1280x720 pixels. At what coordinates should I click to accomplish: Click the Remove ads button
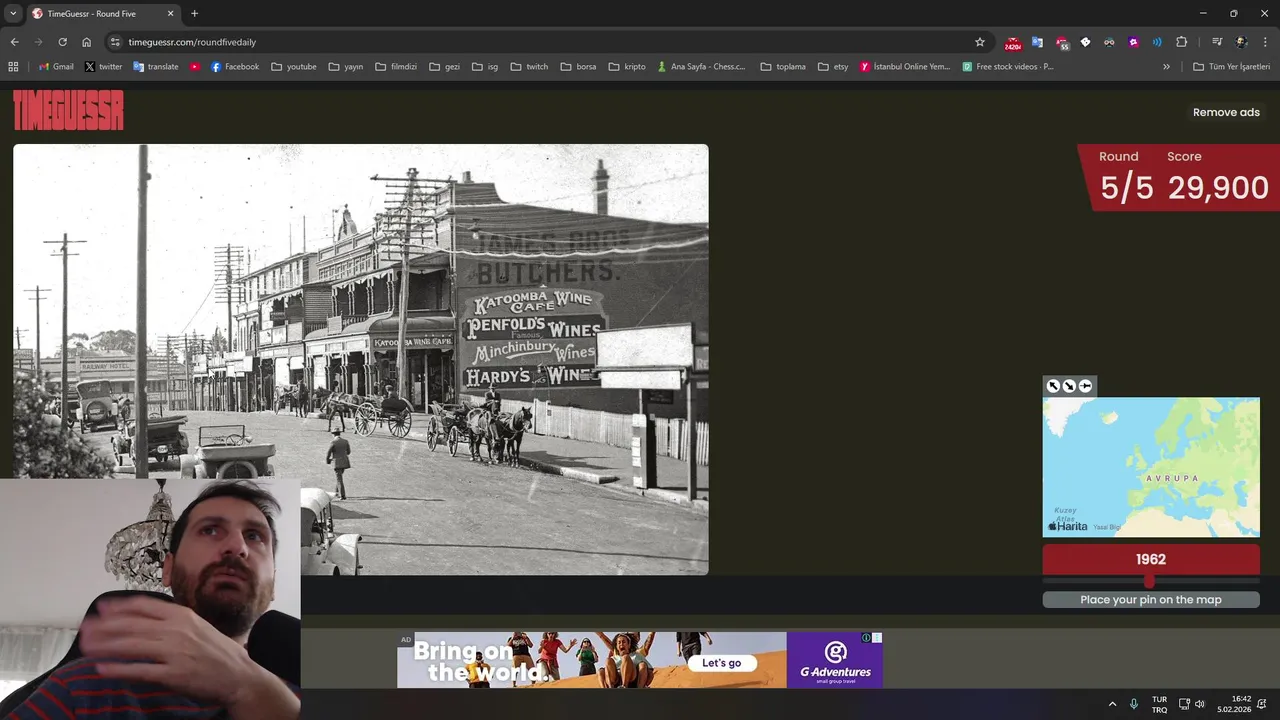1226,112
